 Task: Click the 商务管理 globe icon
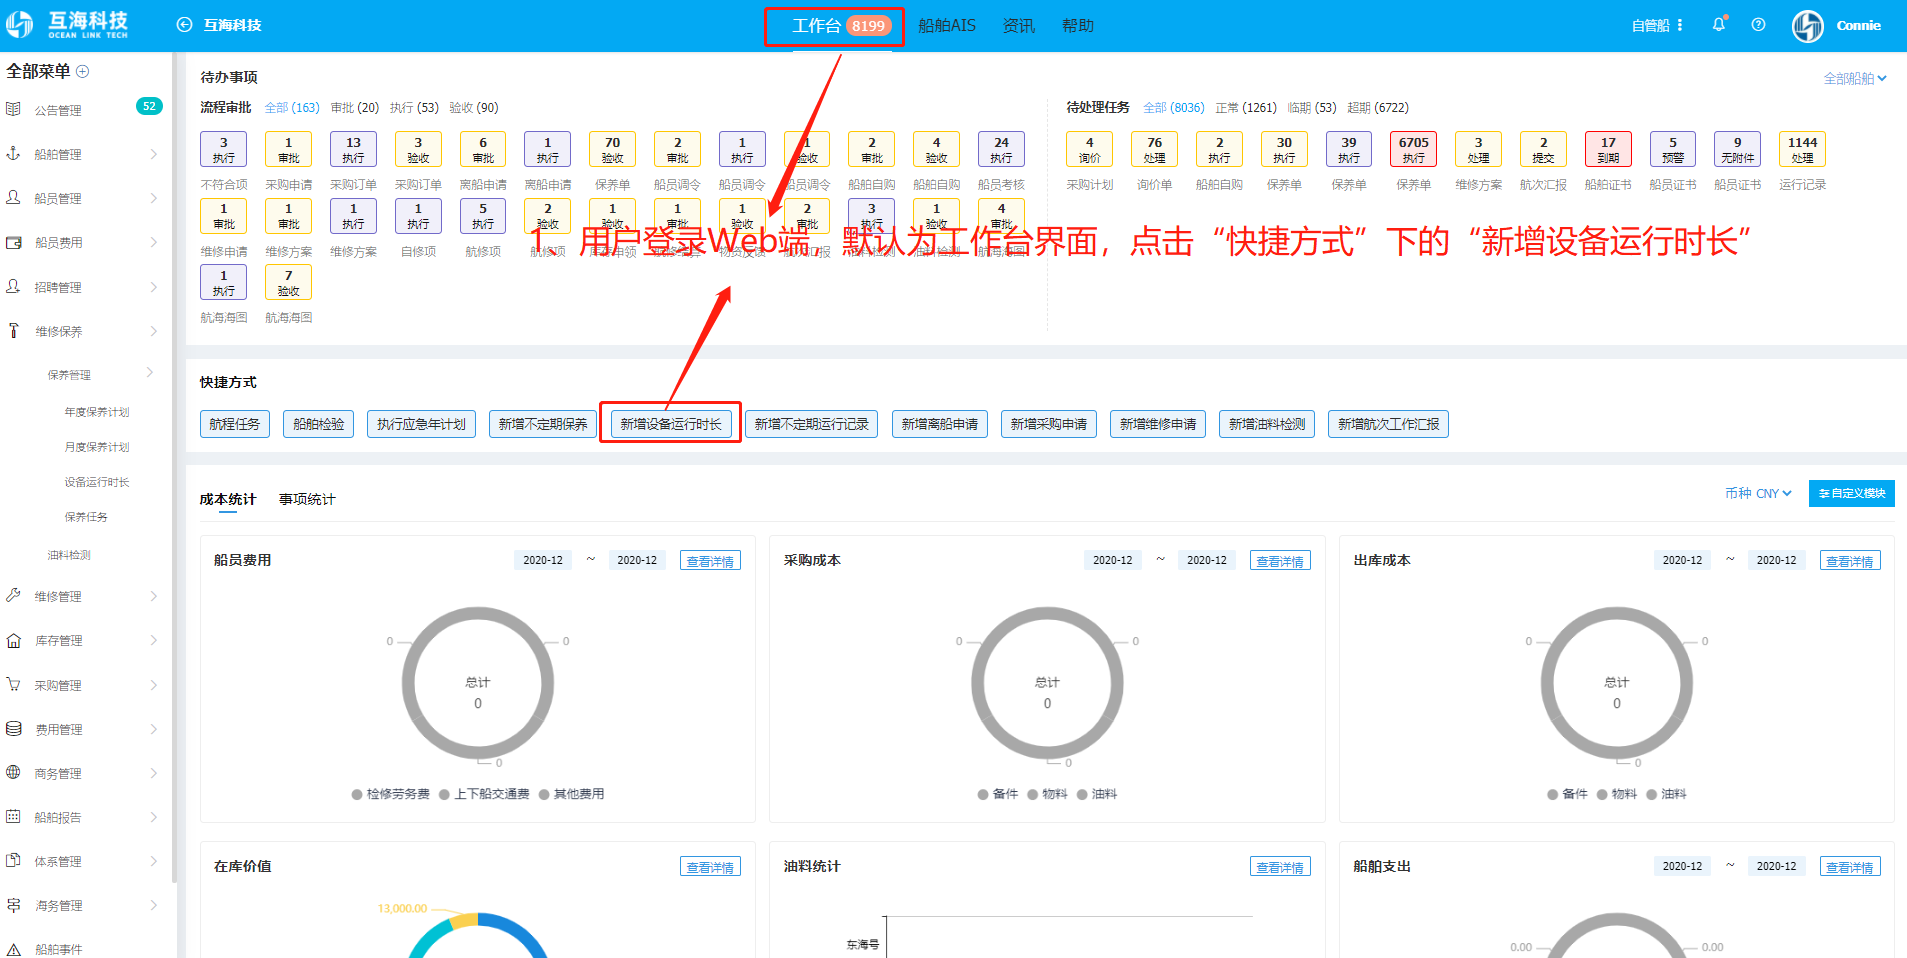[x=14, y=773]
